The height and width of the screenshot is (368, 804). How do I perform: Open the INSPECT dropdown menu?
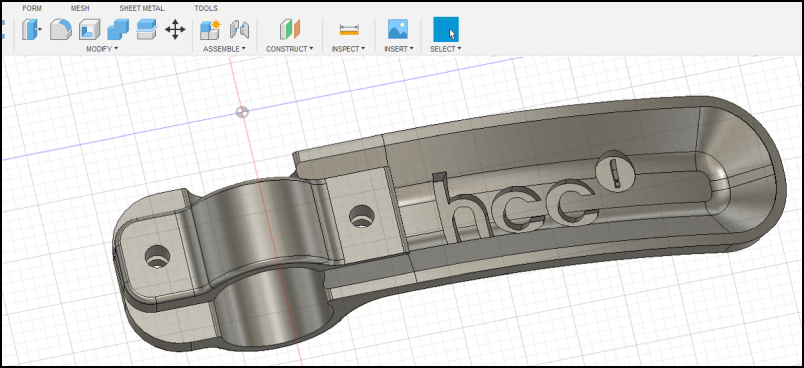(x=348, y=49)
